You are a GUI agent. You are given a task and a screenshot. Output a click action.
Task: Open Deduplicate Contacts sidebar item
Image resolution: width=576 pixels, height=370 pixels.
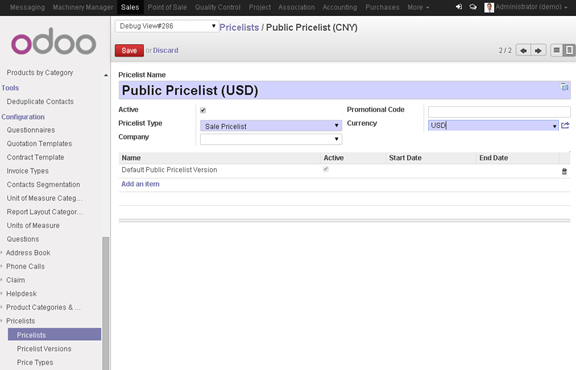(40, 101)
